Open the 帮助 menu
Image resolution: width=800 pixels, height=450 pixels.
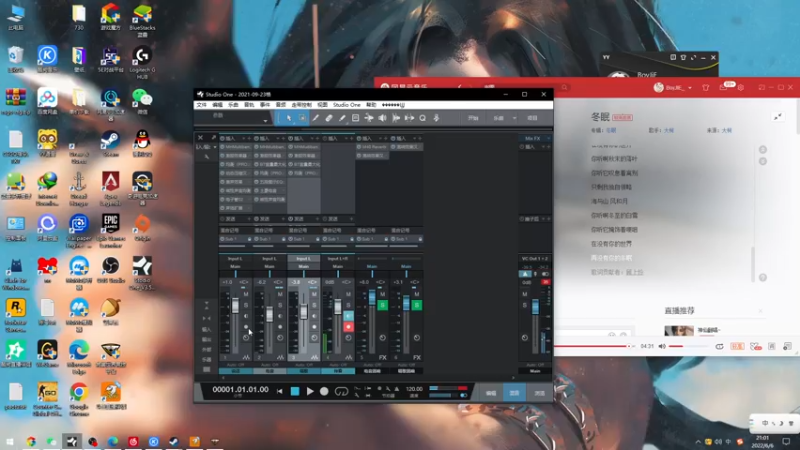371,105
